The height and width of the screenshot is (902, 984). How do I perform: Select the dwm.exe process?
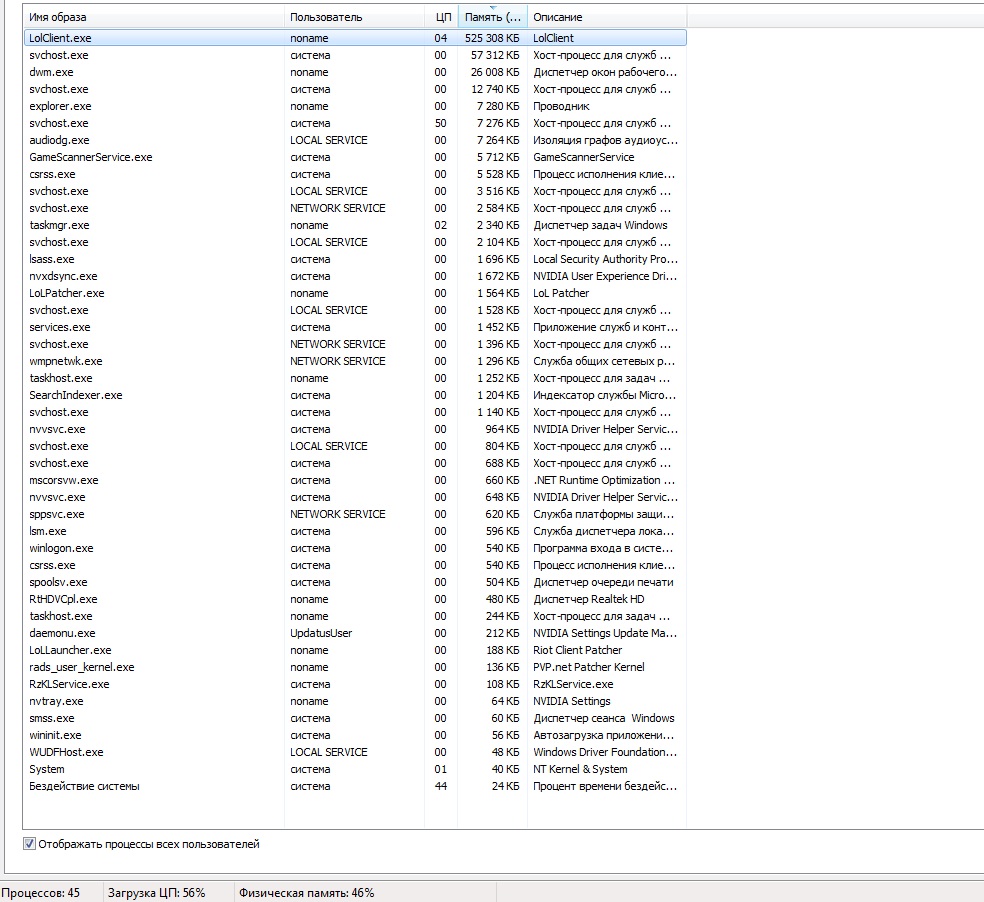tap(51, 72)
